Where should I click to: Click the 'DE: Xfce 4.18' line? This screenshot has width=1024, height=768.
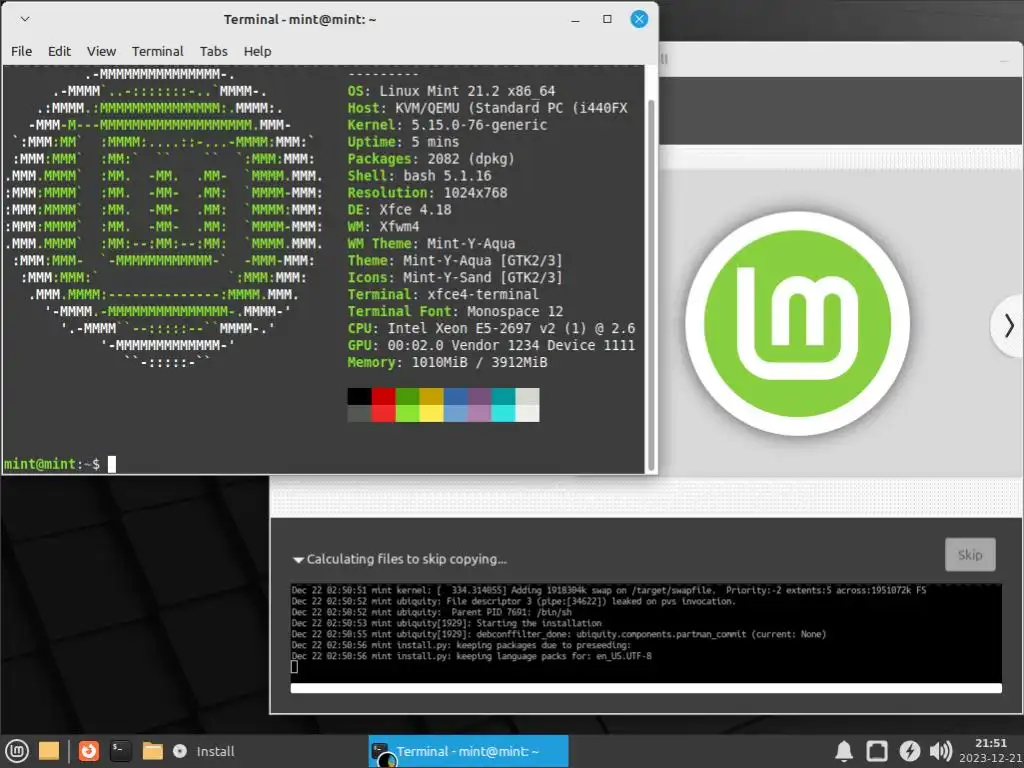399,210
